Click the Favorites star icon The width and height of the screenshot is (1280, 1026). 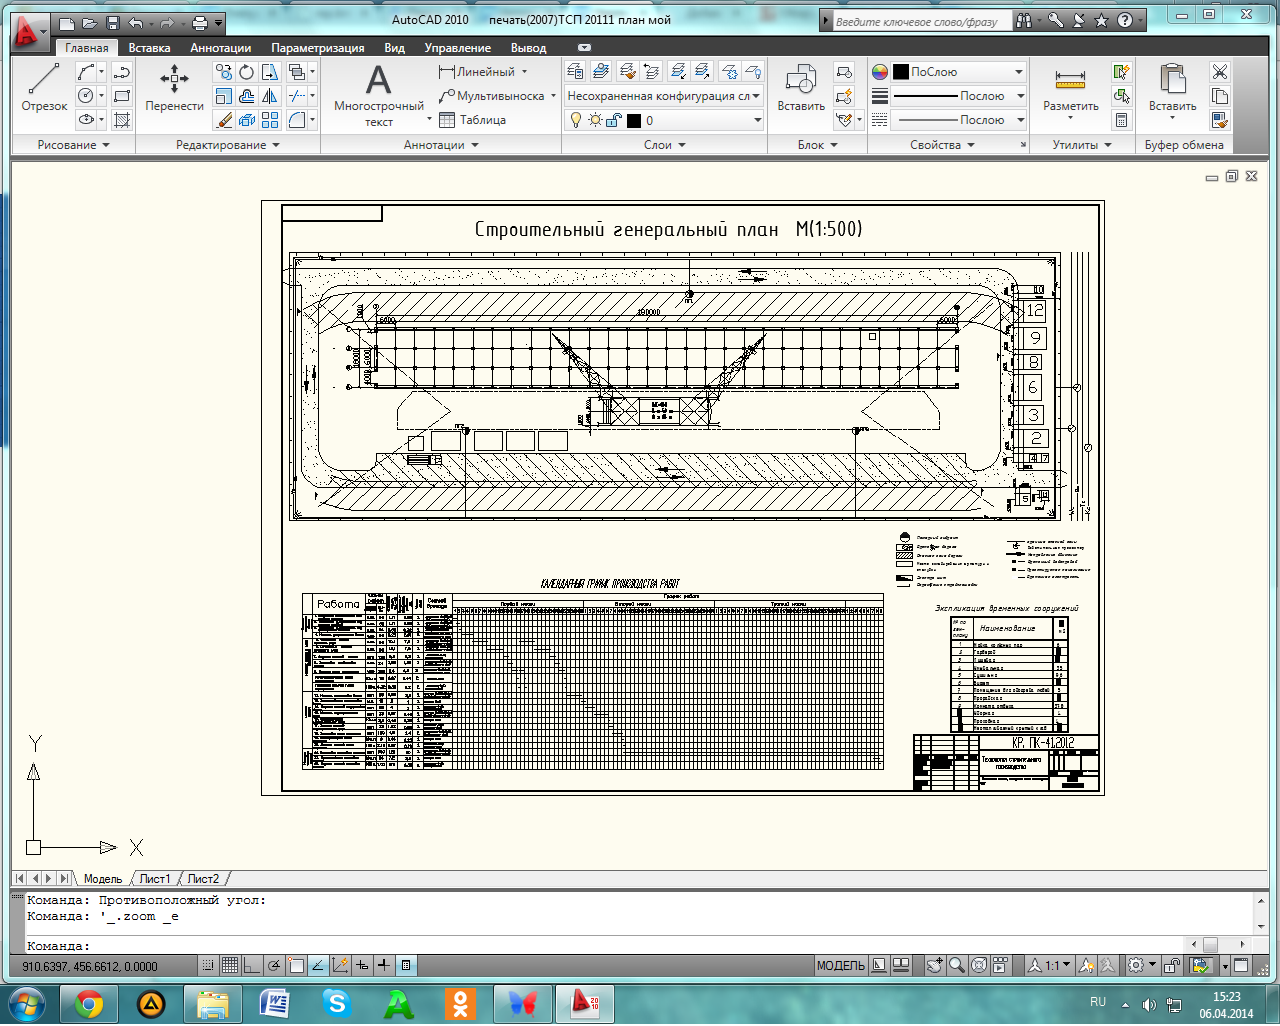[1101, 21]
